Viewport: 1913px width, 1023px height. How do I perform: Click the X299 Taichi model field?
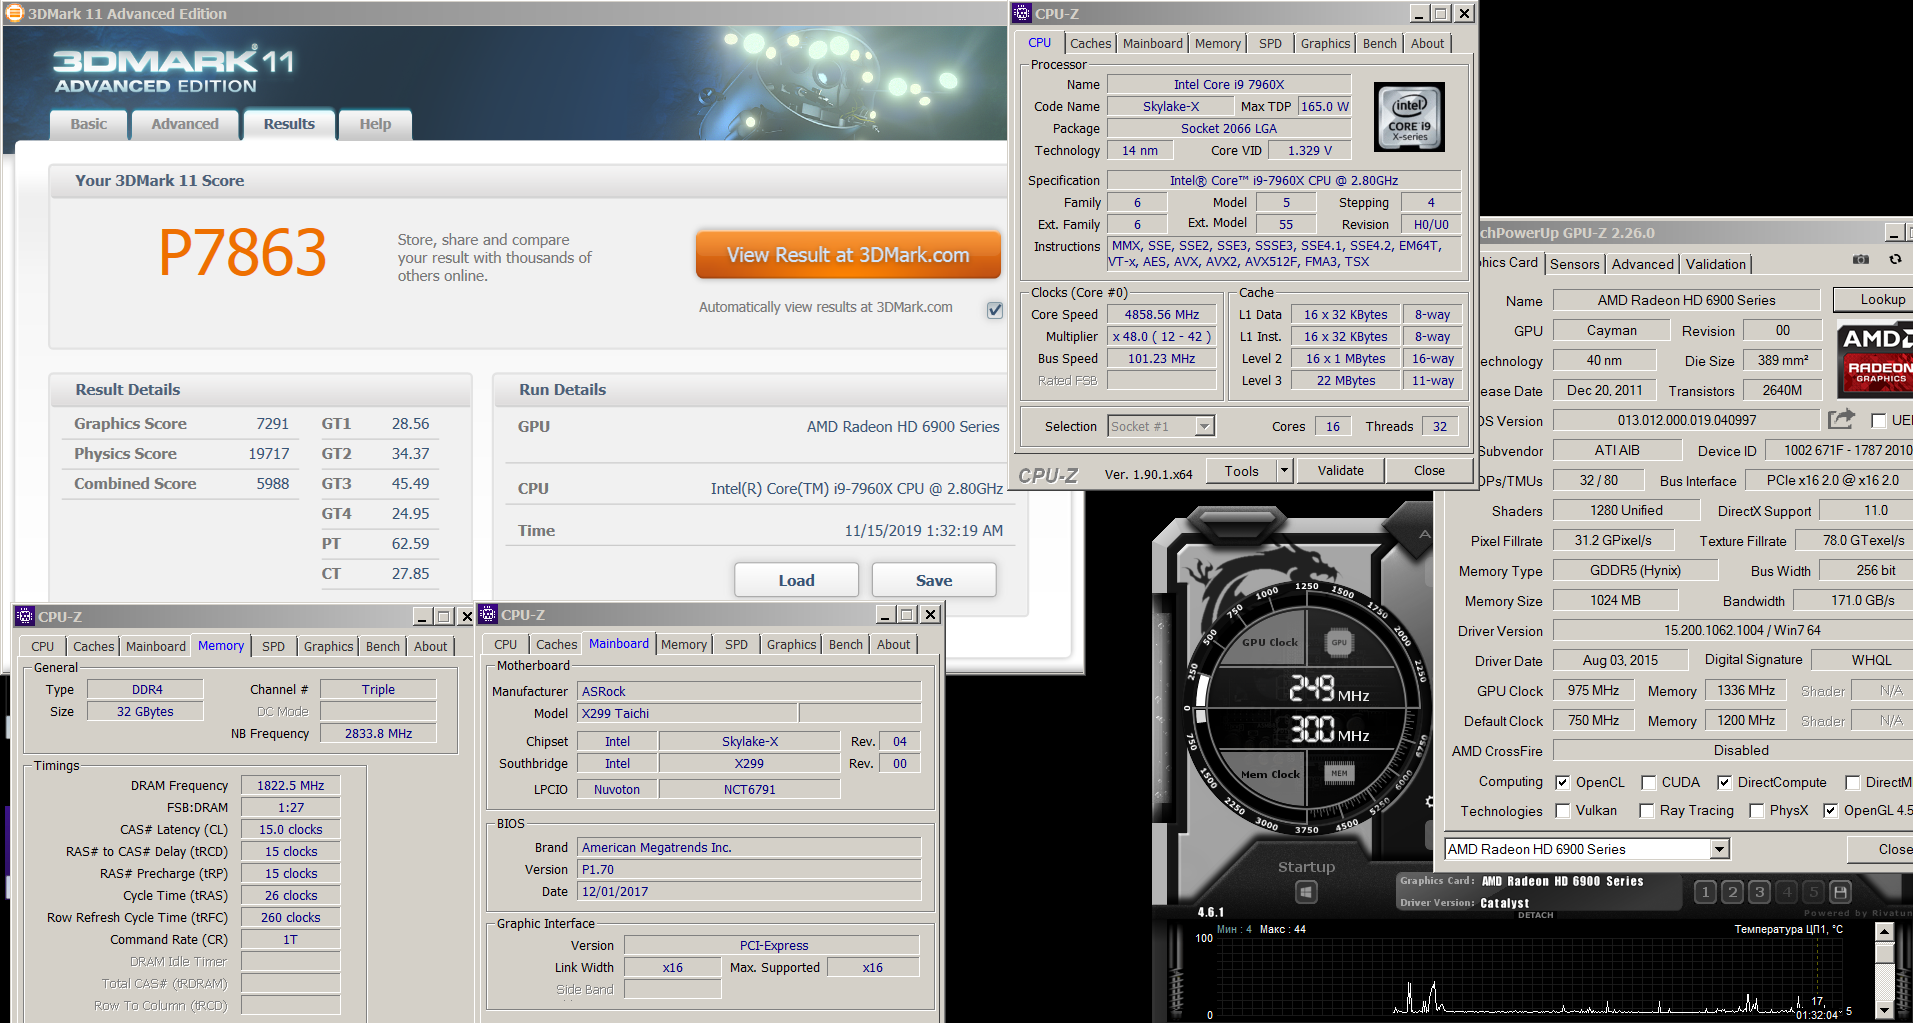click(x=687, y=713)
